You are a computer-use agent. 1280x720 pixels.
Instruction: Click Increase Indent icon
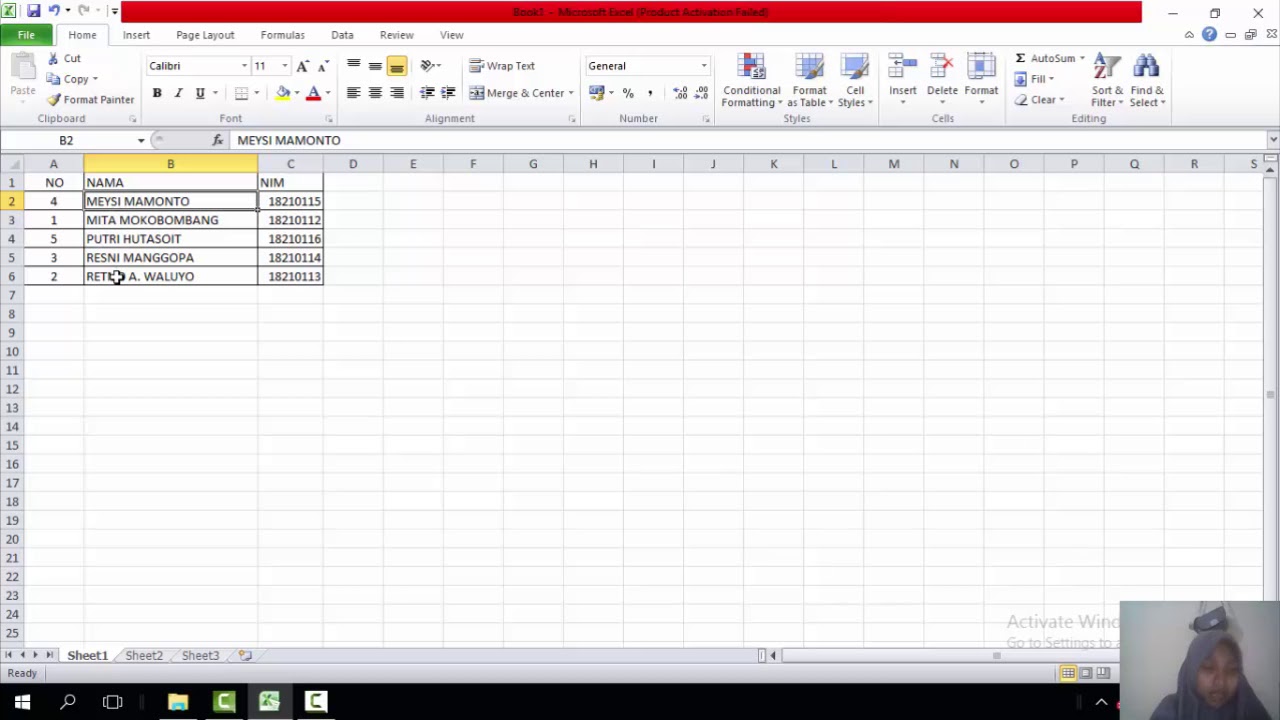click(448, 93)
